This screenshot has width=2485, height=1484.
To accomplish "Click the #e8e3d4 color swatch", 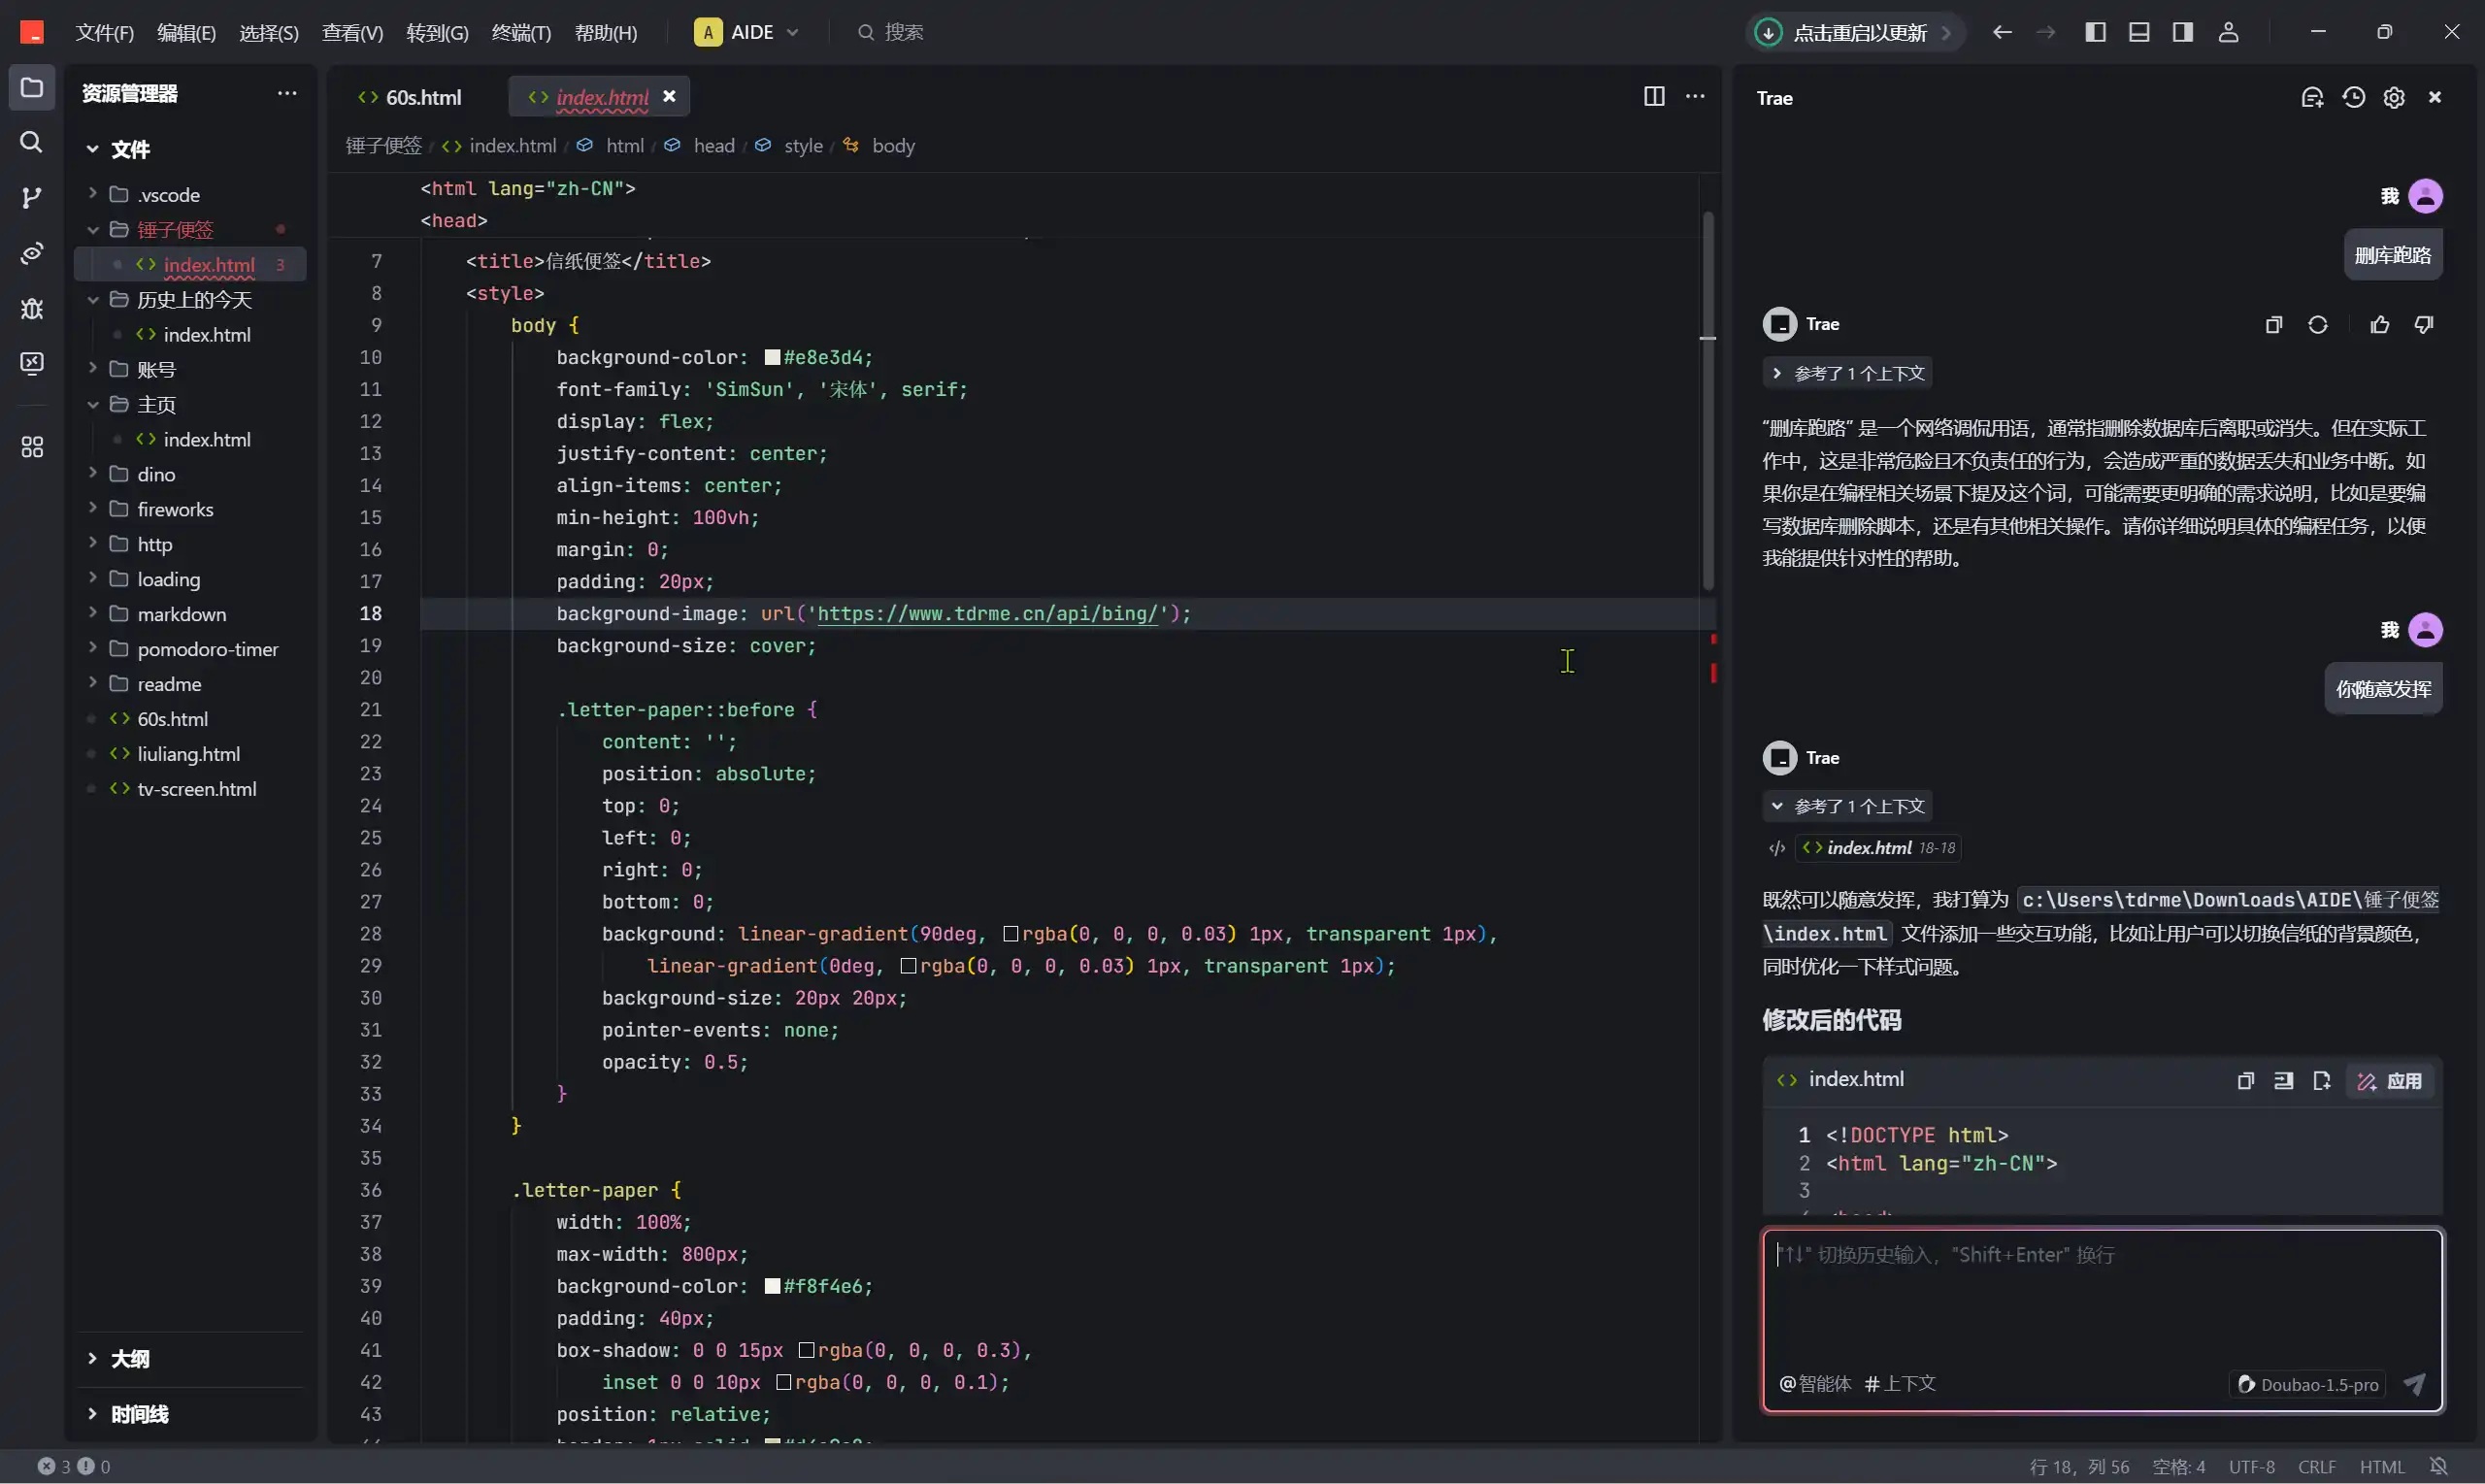I will [x=772, y=357].
